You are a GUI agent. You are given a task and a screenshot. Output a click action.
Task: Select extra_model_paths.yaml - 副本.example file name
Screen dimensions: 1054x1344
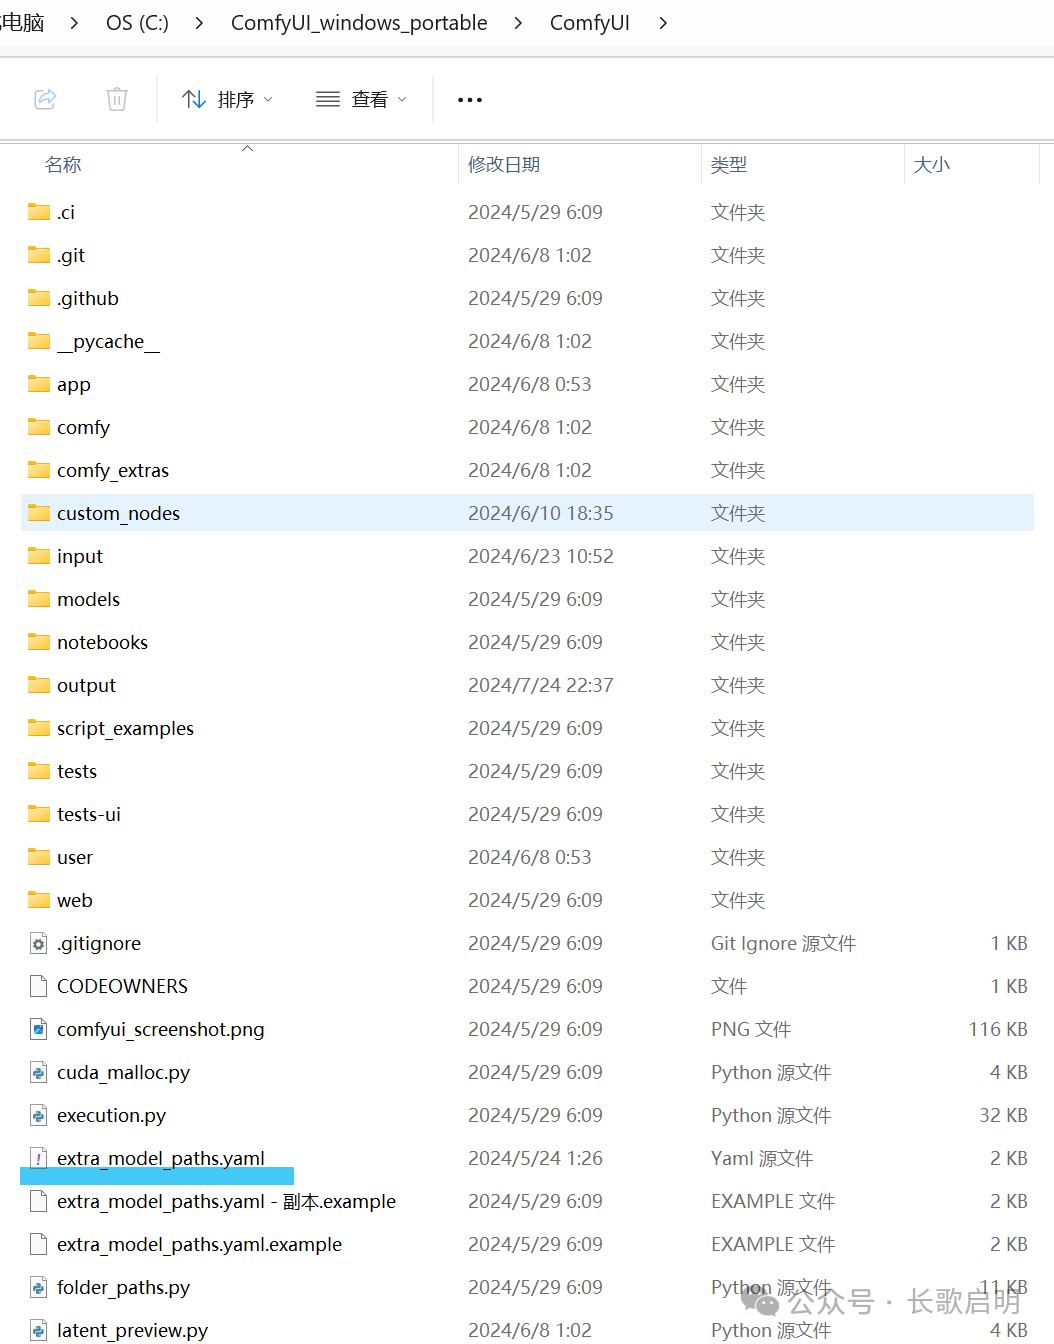pos(226,1201)
